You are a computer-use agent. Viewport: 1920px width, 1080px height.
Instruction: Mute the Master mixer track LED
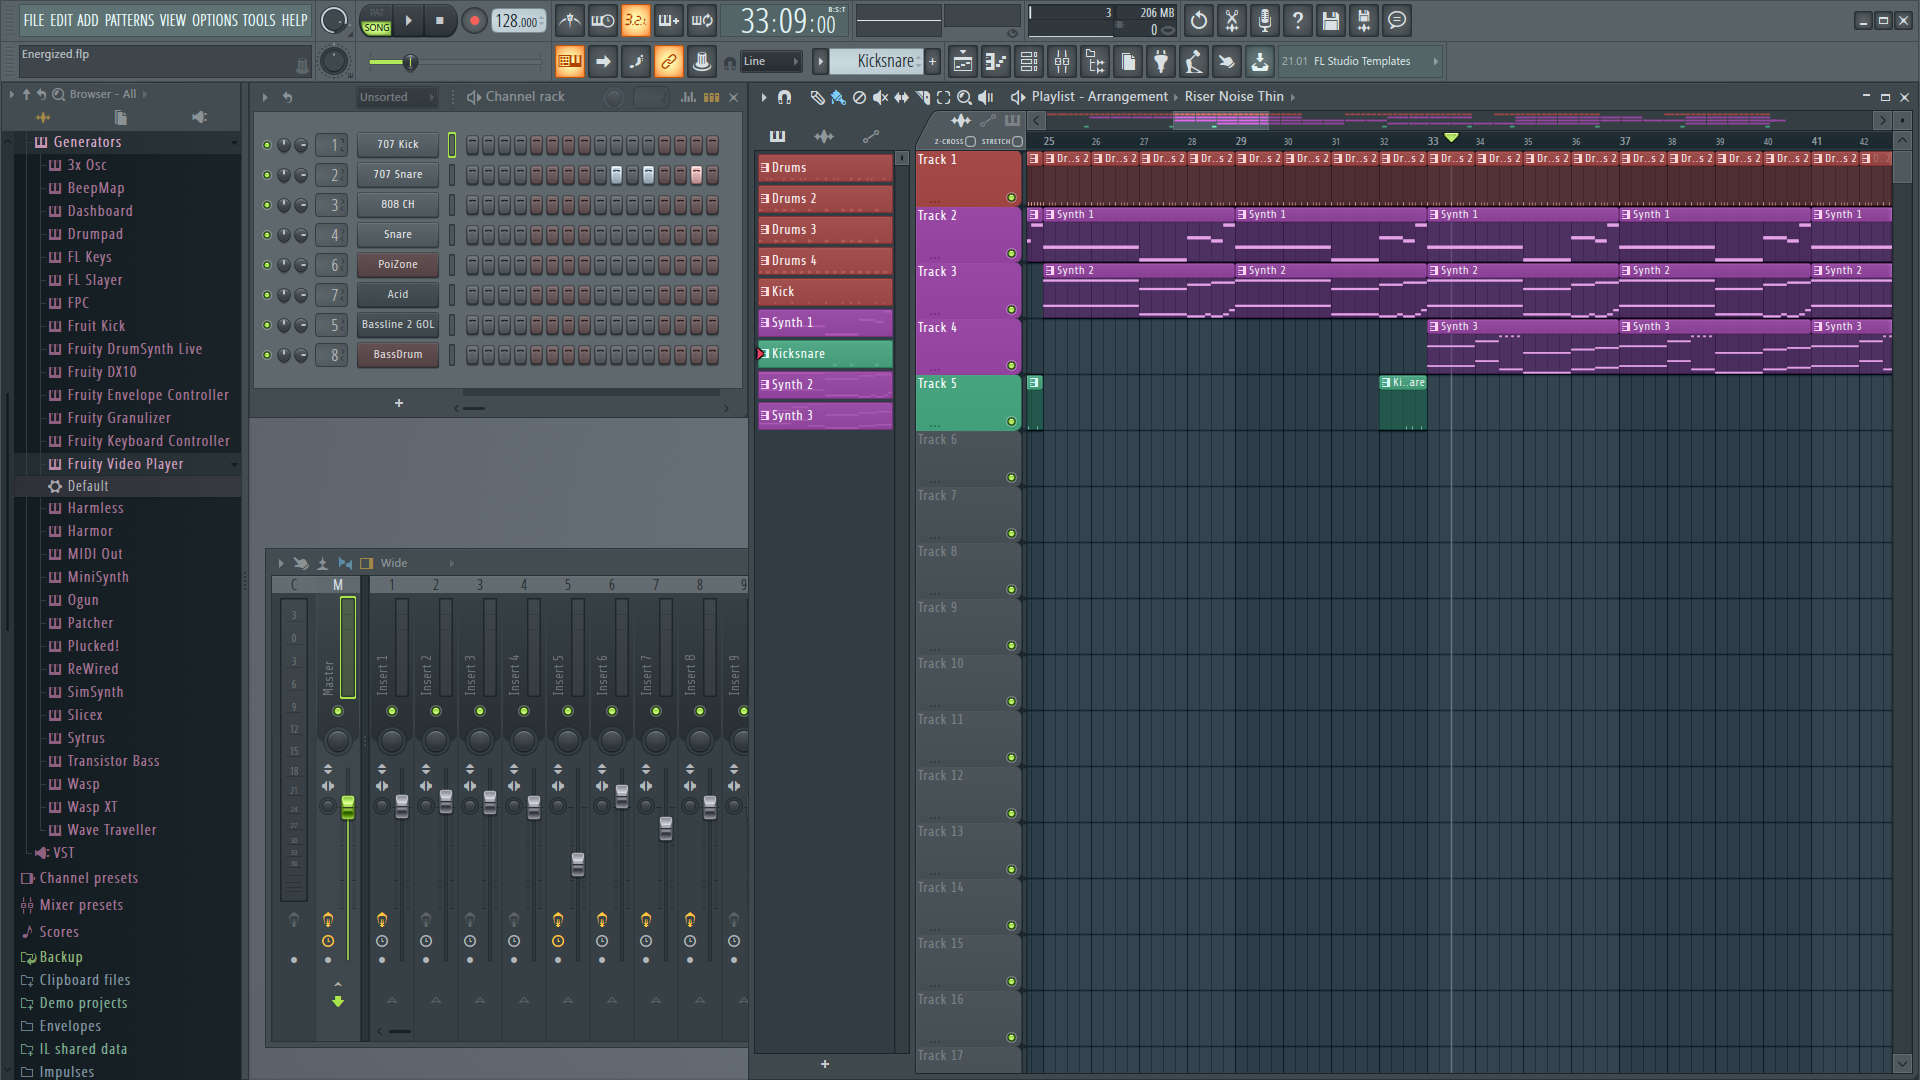(x=338, y=711)
